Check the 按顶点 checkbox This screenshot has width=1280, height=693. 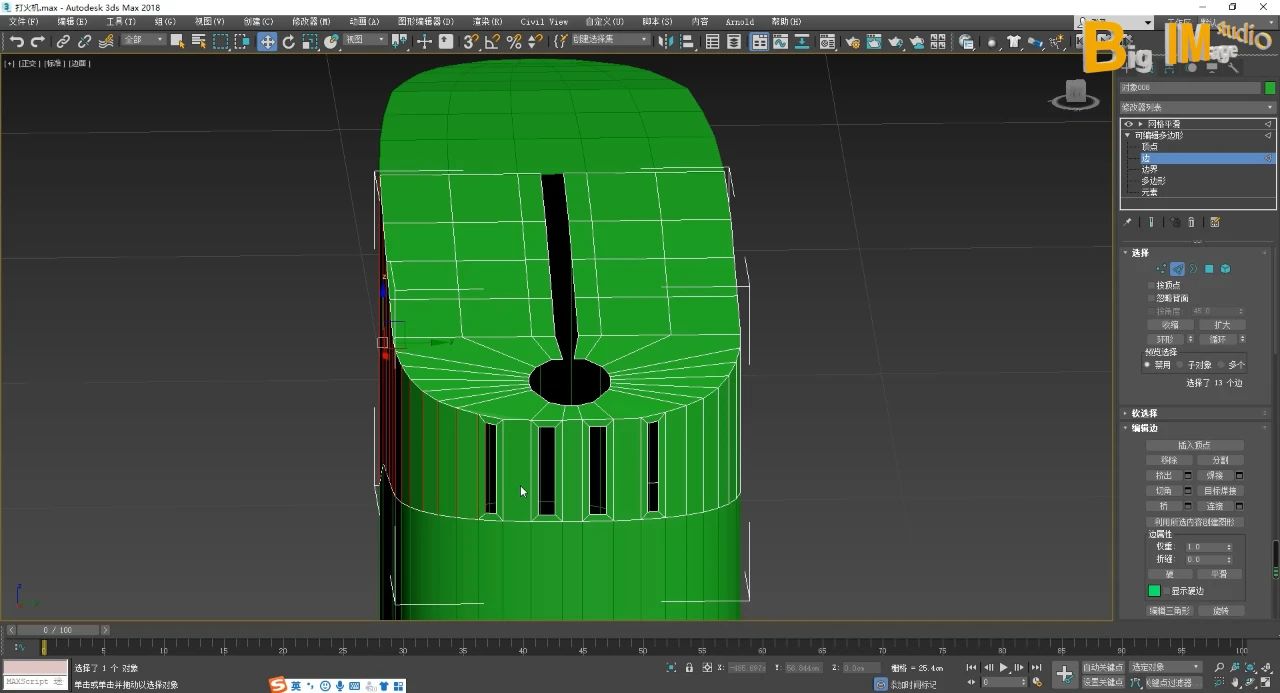[x=1151, y=285]
